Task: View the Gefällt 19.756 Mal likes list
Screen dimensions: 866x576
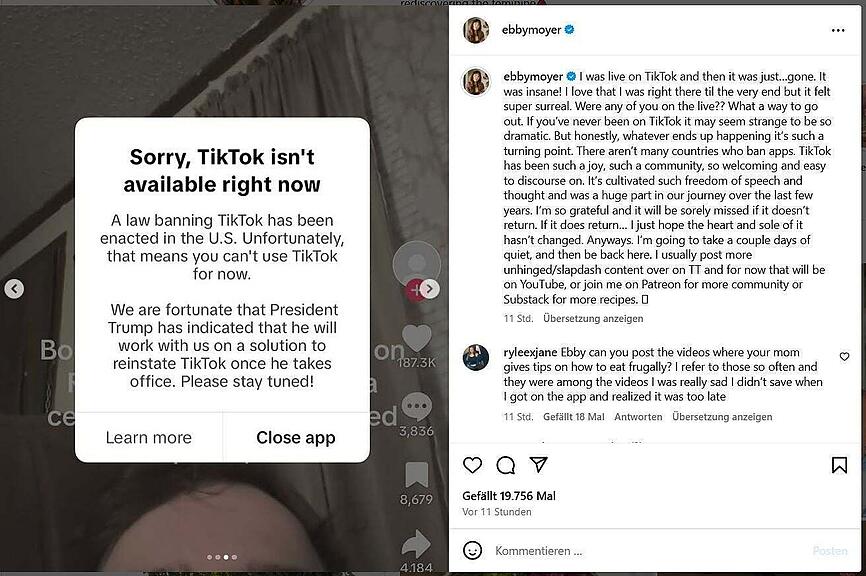Action: point(509,496)
